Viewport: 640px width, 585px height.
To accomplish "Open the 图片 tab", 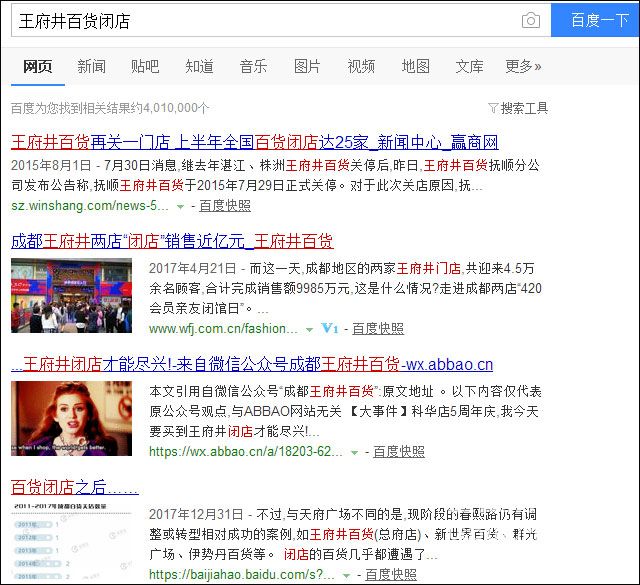I will coord(307,66).
